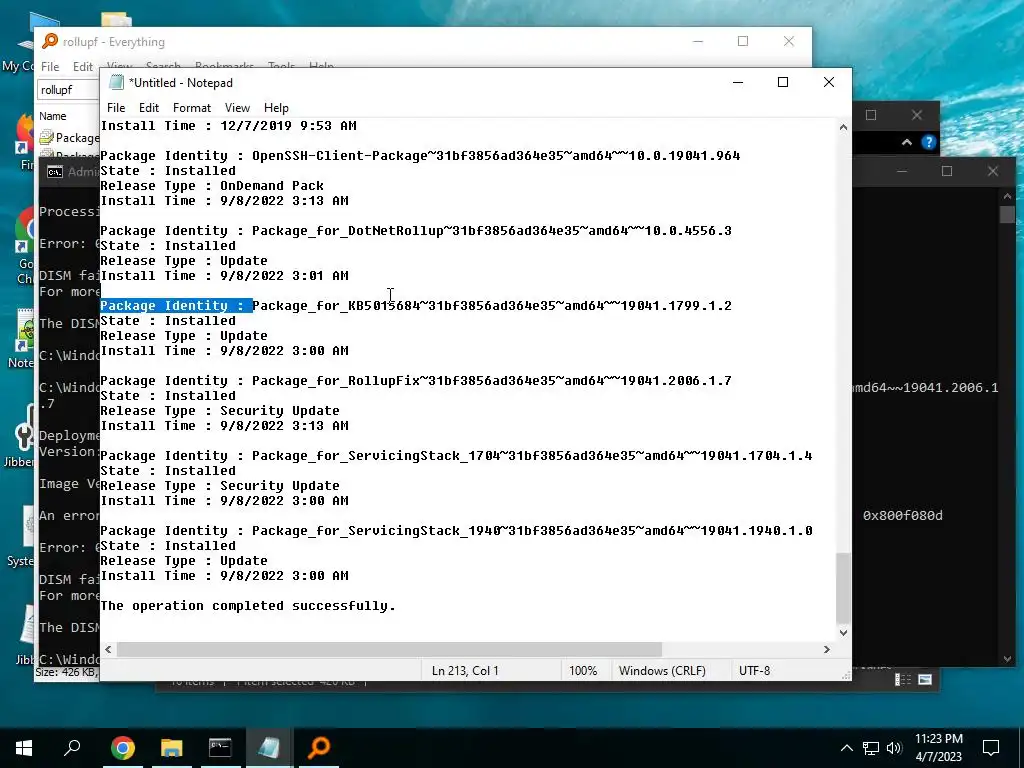The width and height of the screenshot is (1024, 768).
Task: Click the rollupf search field in Everything
Action: (69, 89)
